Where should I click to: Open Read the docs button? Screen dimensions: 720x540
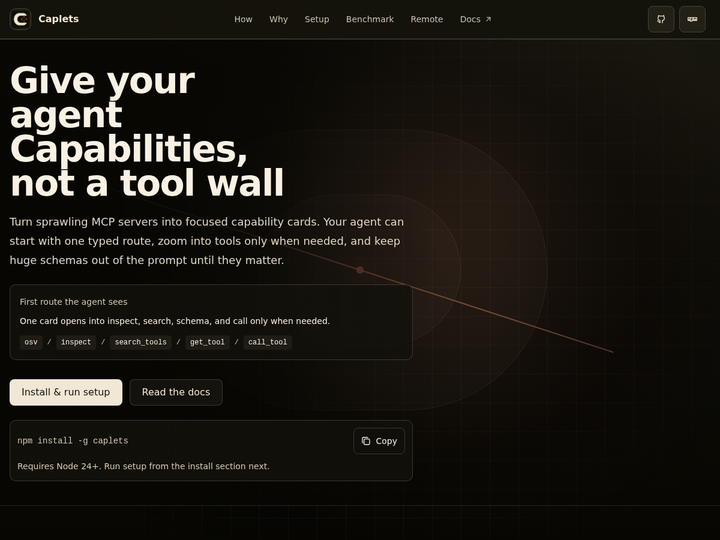[176, 392]
